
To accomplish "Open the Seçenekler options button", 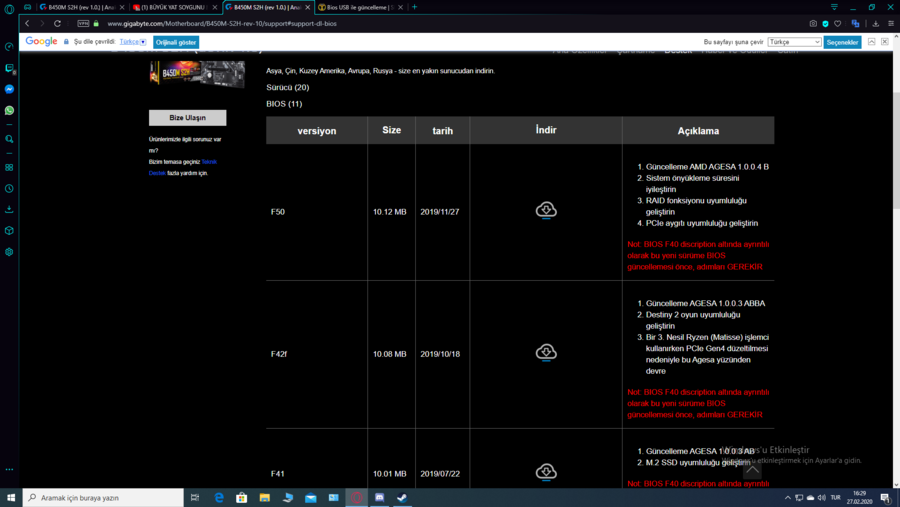I will 842,42.
